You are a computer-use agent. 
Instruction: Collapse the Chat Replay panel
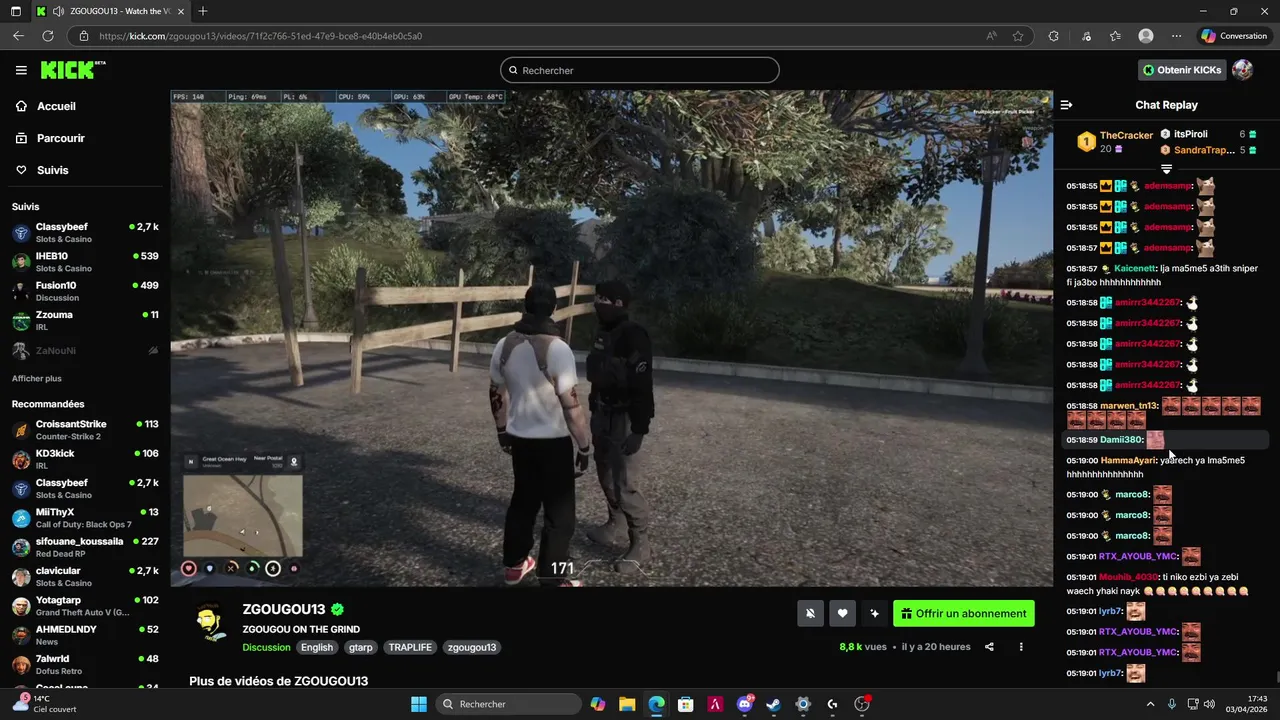point(1066,105)
